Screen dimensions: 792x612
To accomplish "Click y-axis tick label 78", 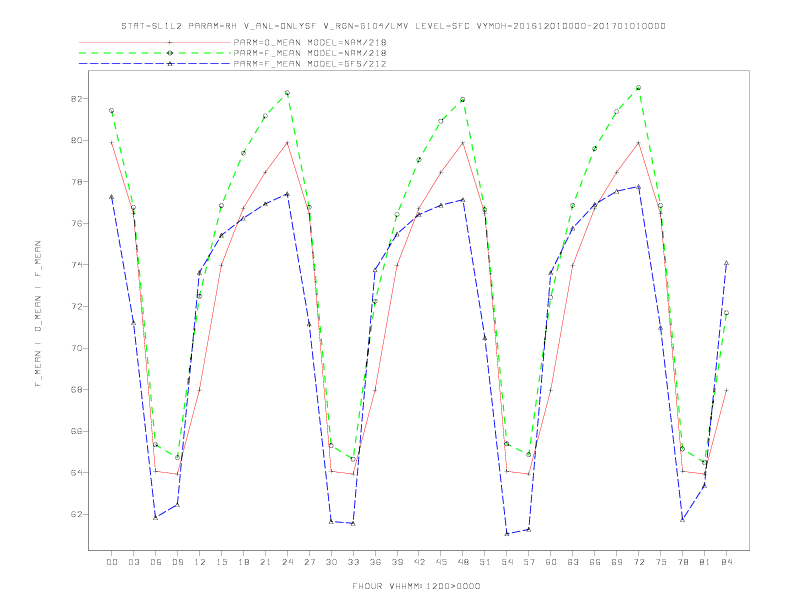I will [x=77, y=182].
